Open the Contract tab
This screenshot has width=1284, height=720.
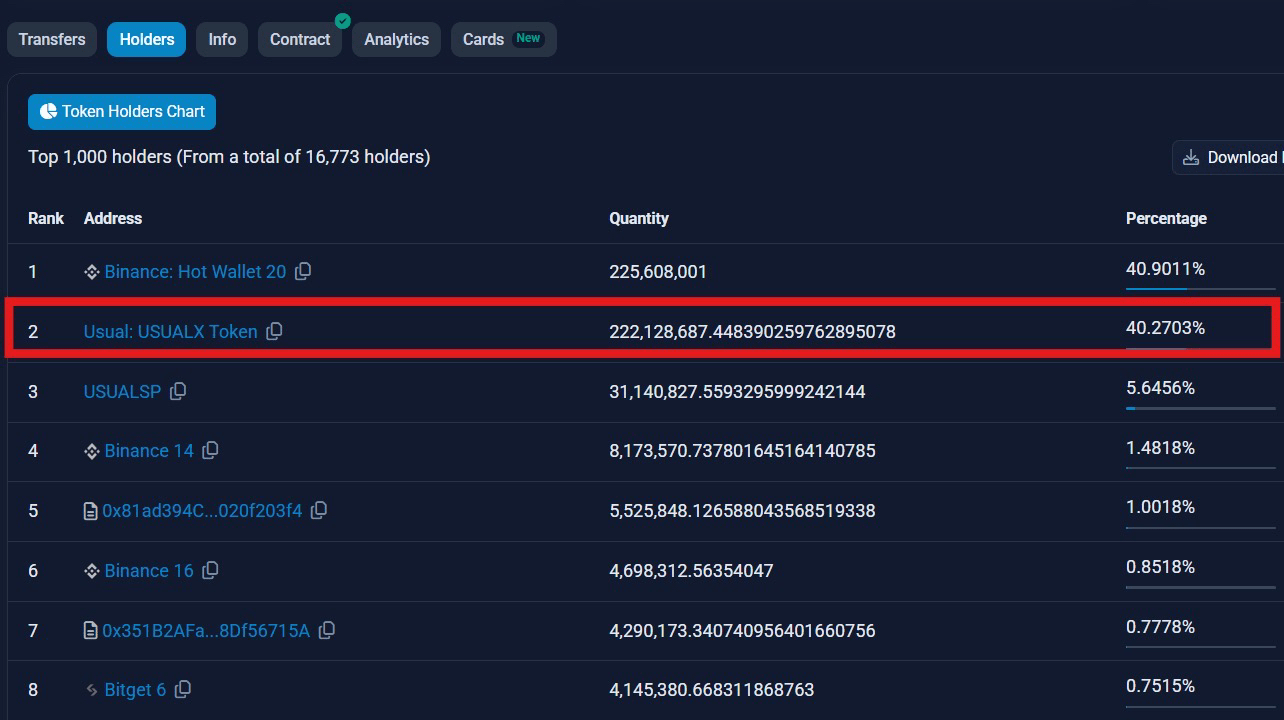(300, 40)
